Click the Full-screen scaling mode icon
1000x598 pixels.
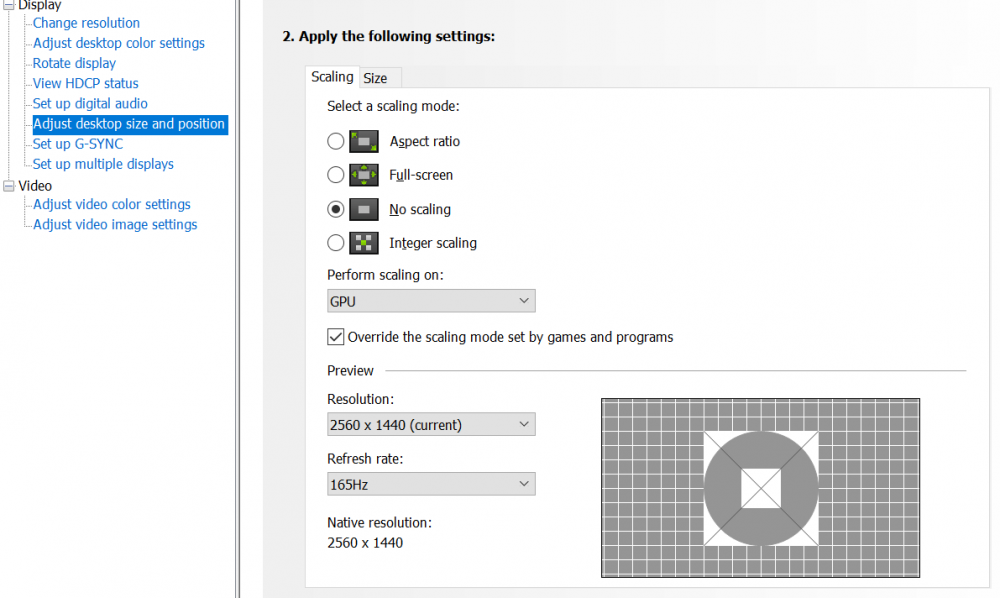pyautogui.click(x=364, y=175)
